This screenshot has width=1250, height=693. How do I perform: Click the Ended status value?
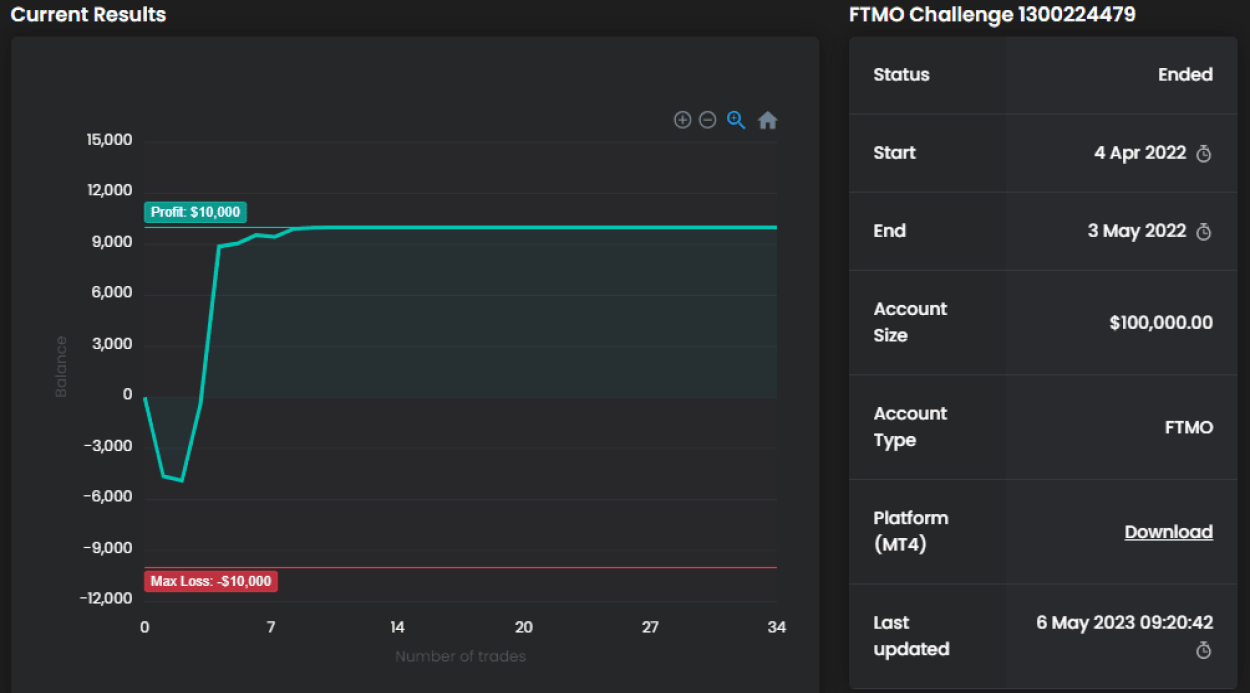[x=1185, y=75]
